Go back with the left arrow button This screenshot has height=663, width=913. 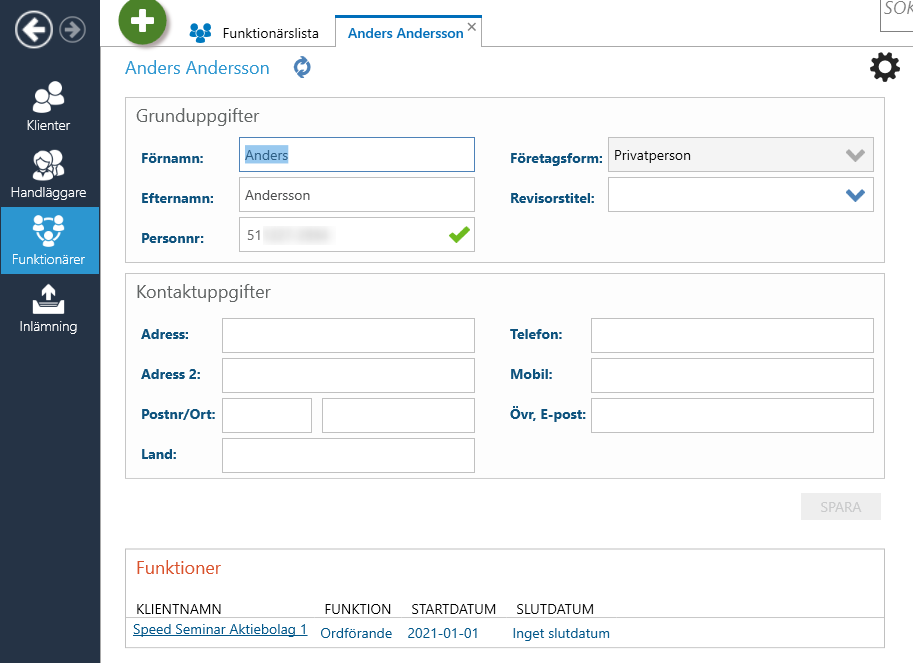(x=34, y=30)
